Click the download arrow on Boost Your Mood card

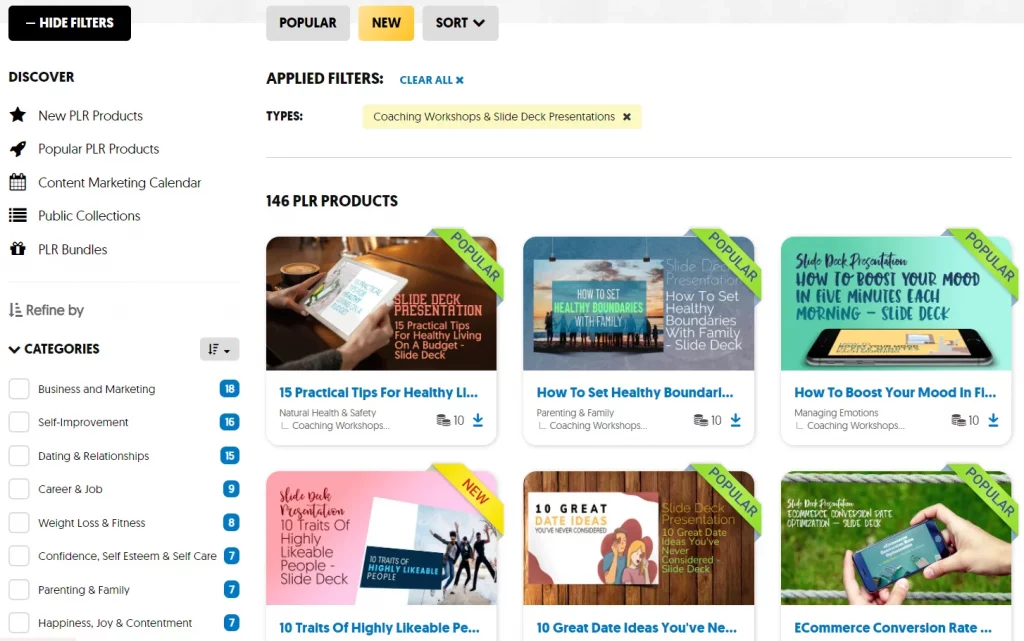tap(993, 420)
